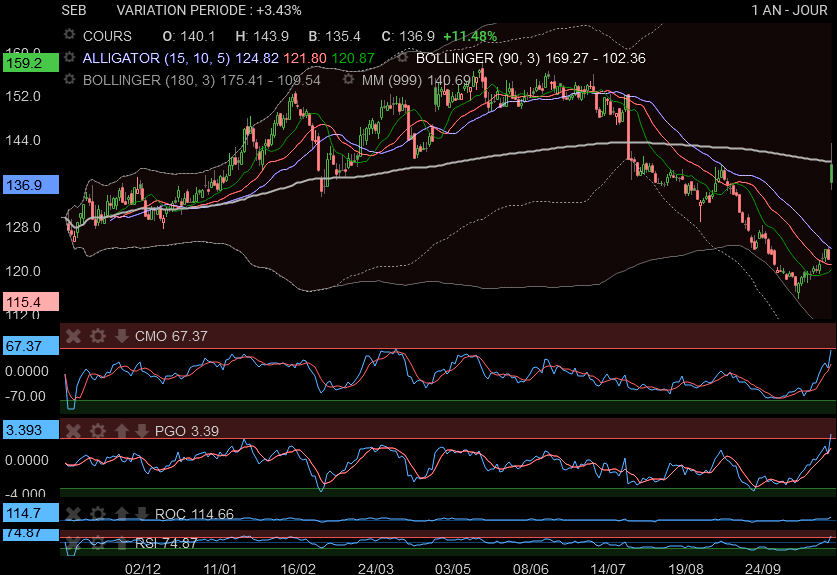The height and width of the screenshot is (575, 837).
Task: Click the closing price C: 136.9
Action: [x=408, y=36]
